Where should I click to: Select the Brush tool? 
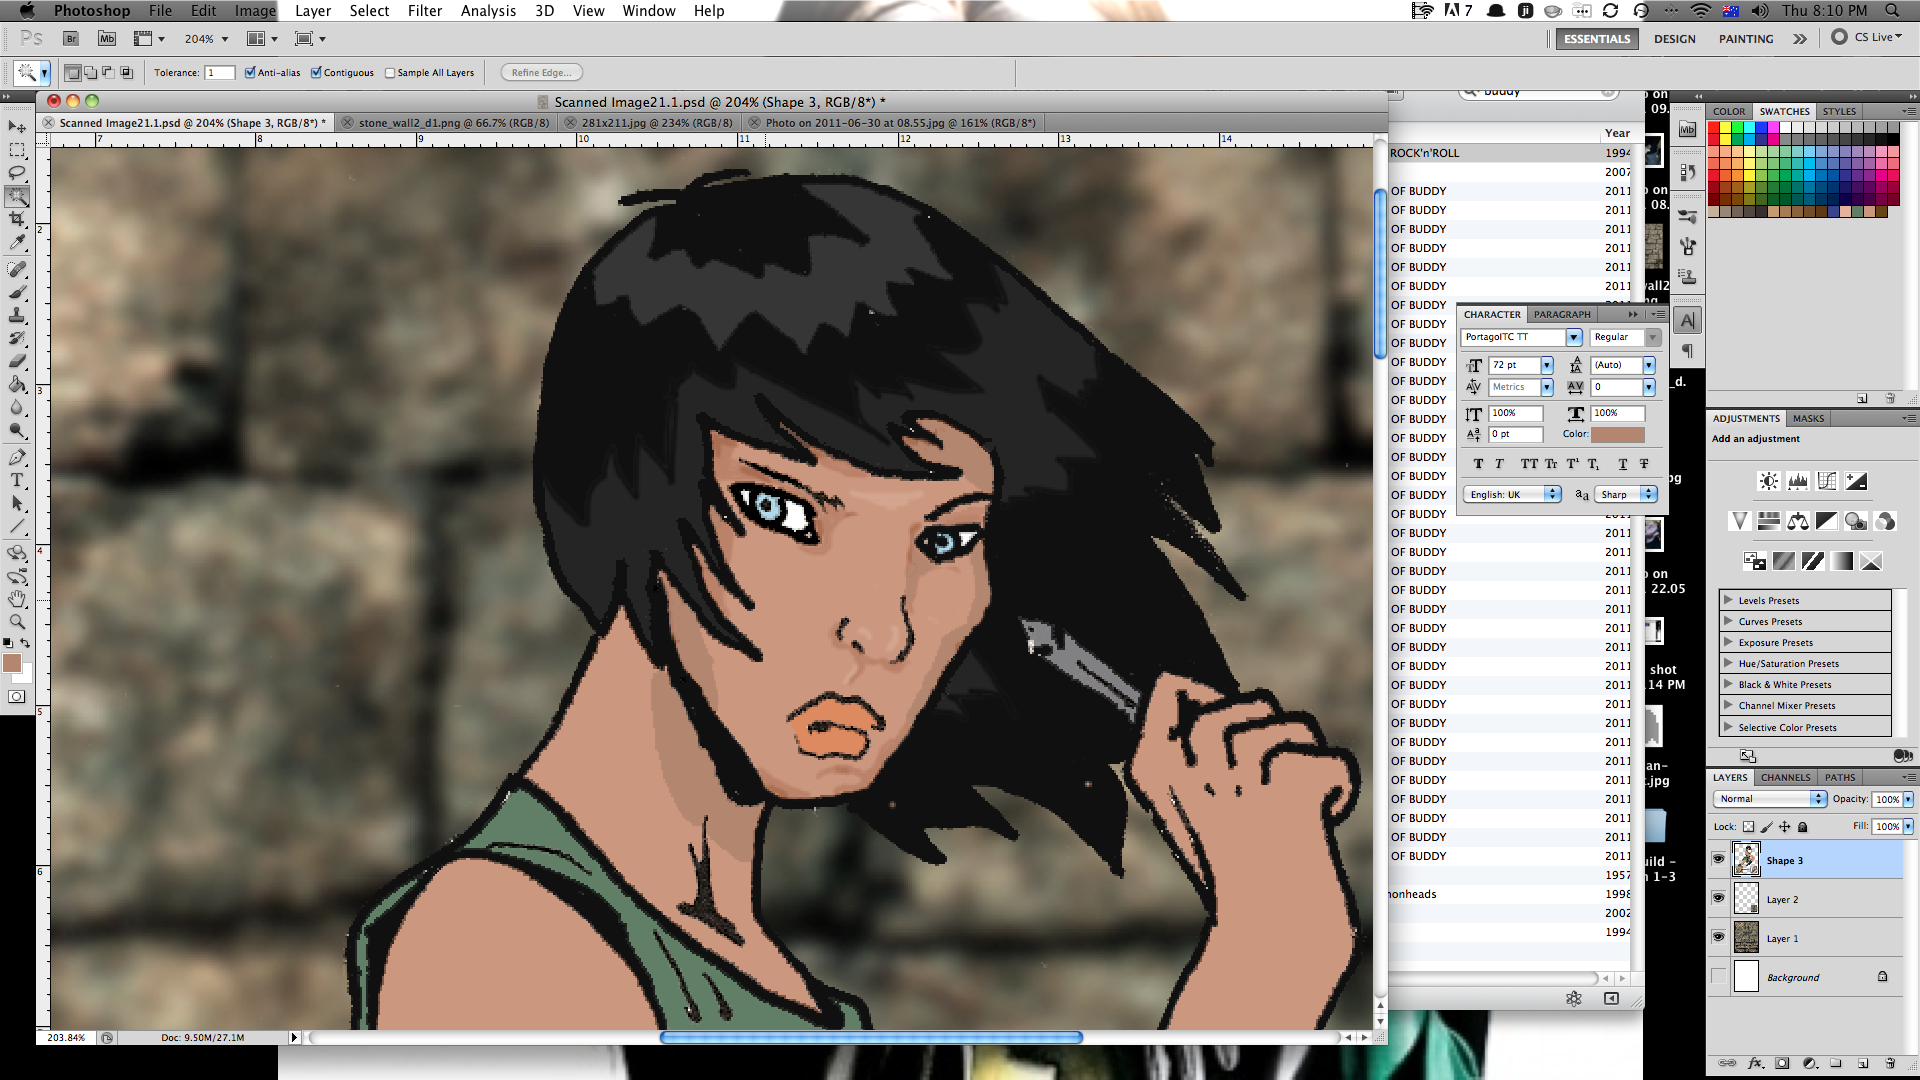click(x=17, y=292)
